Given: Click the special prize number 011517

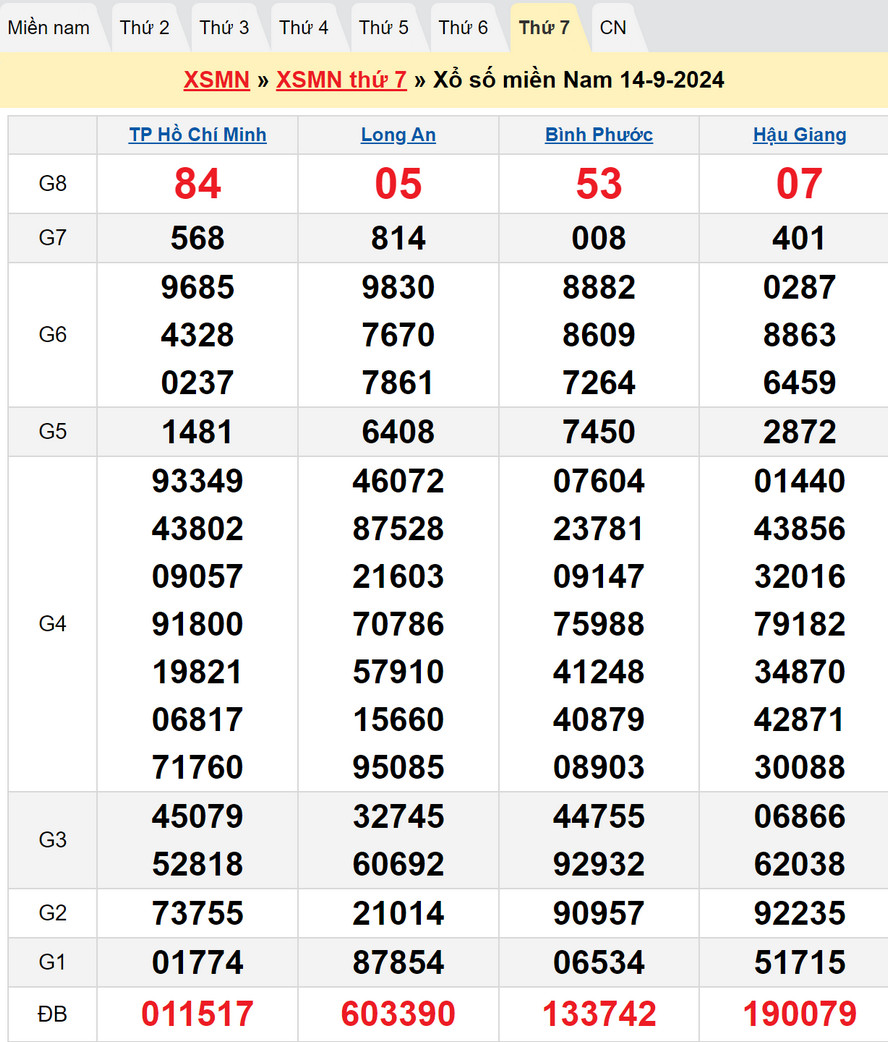Looking at the screenshot, I should point(198,1014).
